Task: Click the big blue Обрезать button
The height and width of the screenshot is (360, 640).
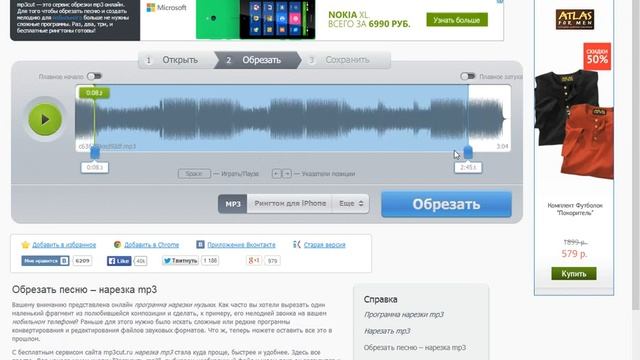Action: (446, 204)
